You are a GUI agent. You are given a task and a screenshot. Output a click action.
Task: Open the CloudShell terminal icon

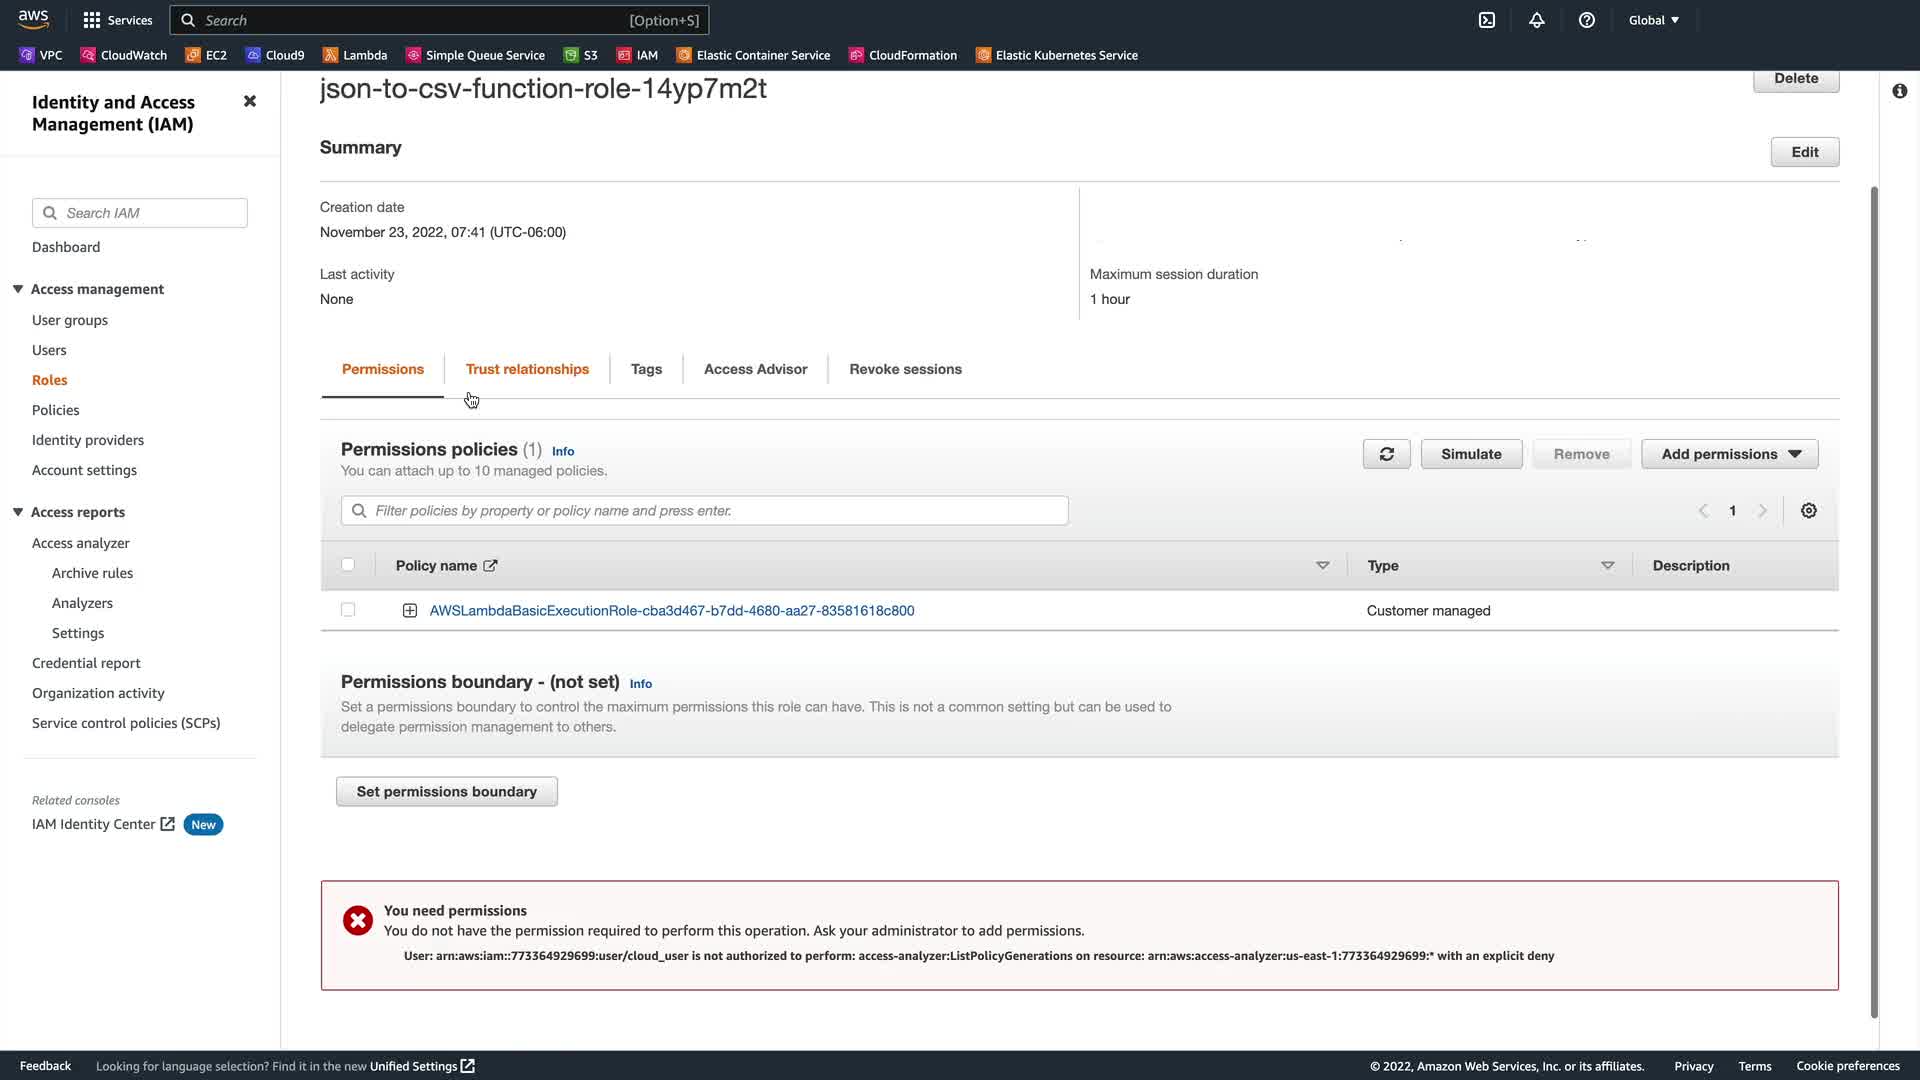[1487, 20]
